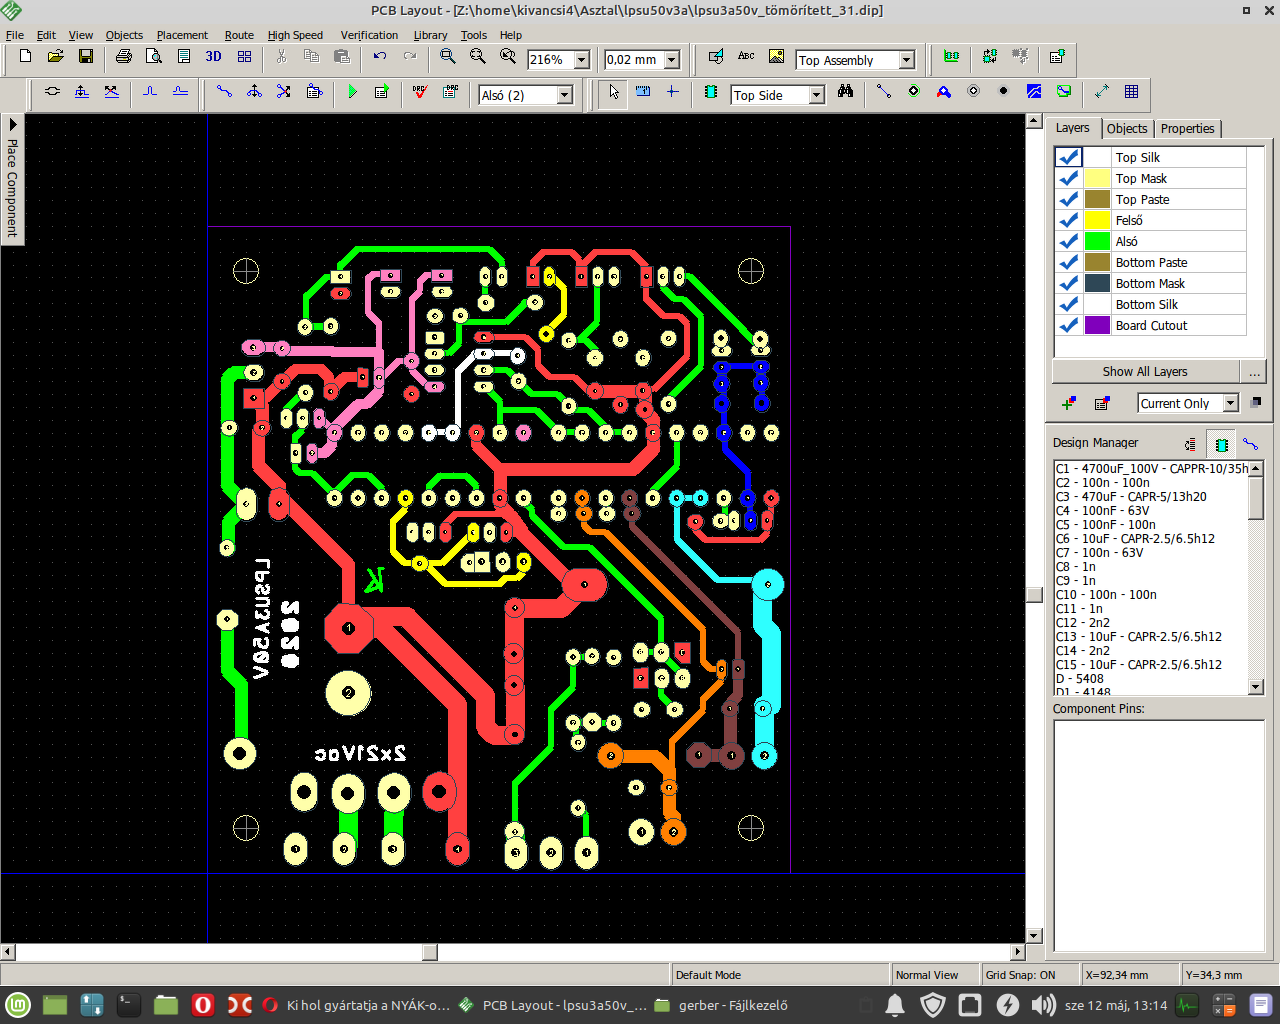
Task: Click the Show All Layers button
Action: (1144, 371)
